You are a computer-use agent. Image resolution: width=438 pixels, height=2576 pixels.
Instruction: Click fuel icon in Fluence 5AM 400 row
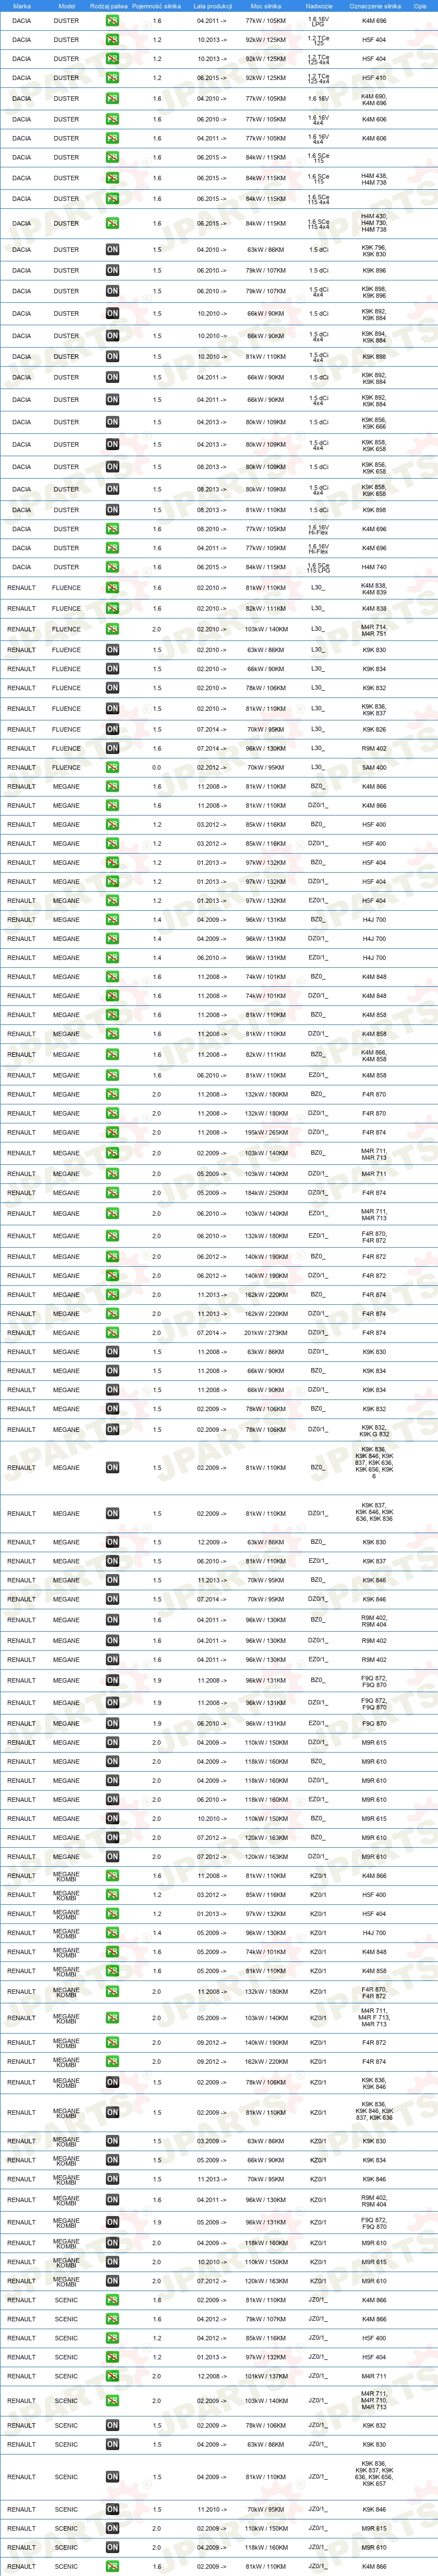pyautogui.click(x=112, y=767)
